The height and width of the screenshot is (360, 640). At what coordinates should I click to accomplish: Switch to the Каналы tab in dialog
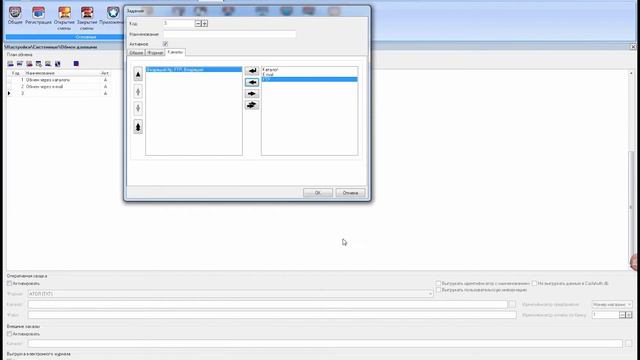coord(175,52)
